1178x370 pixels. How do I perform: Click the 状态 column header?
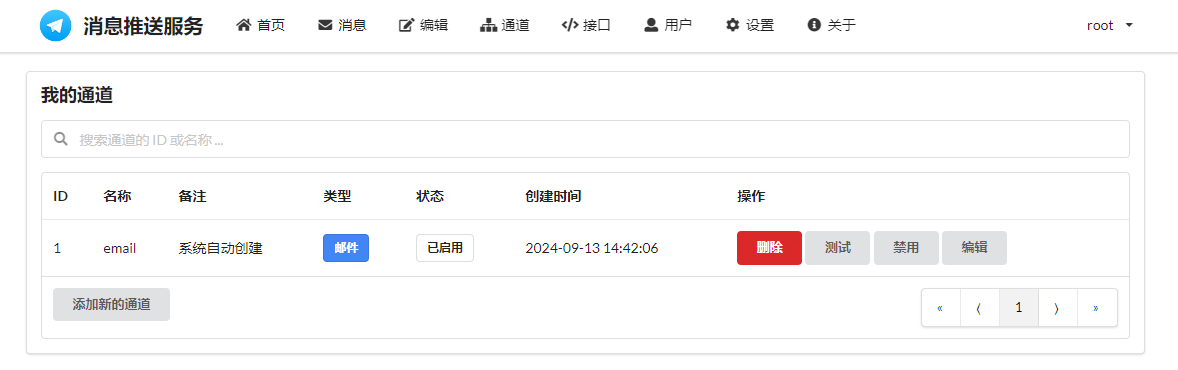click(x=430, y=196)
